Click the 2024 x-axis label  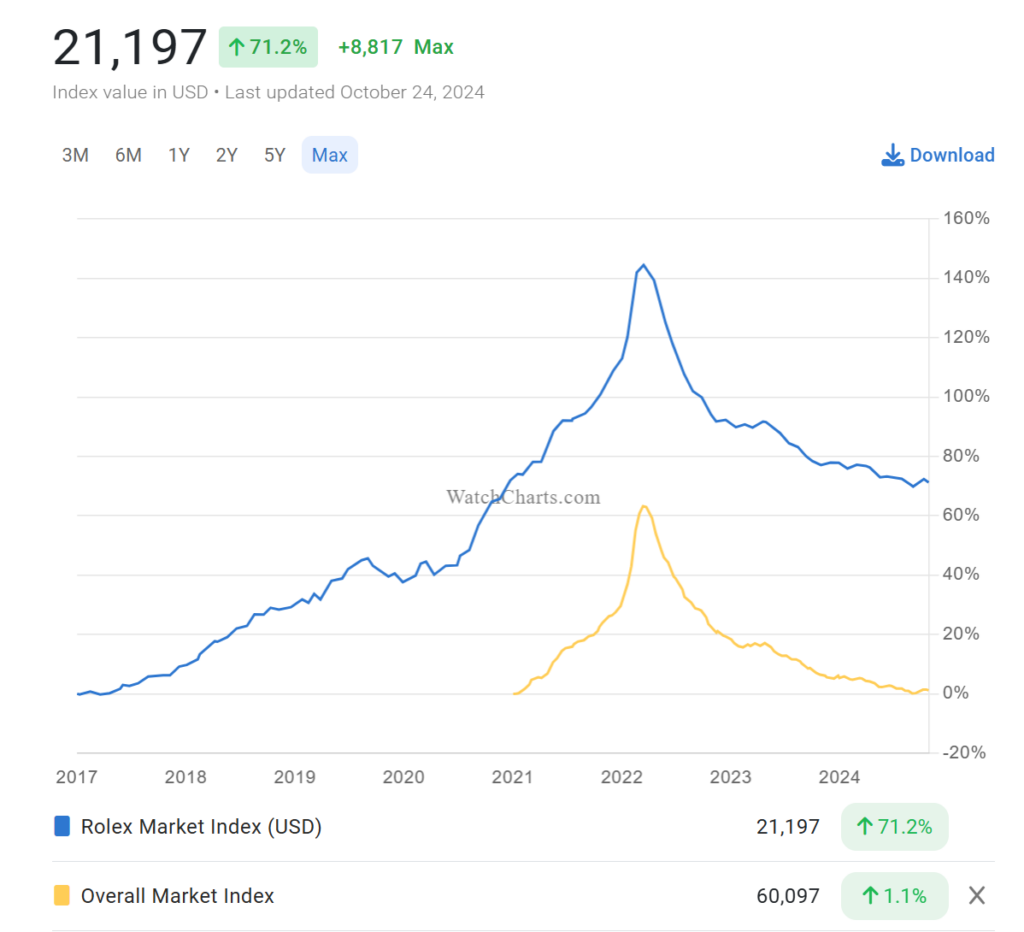pyautogui.click(x=840, y=777)
